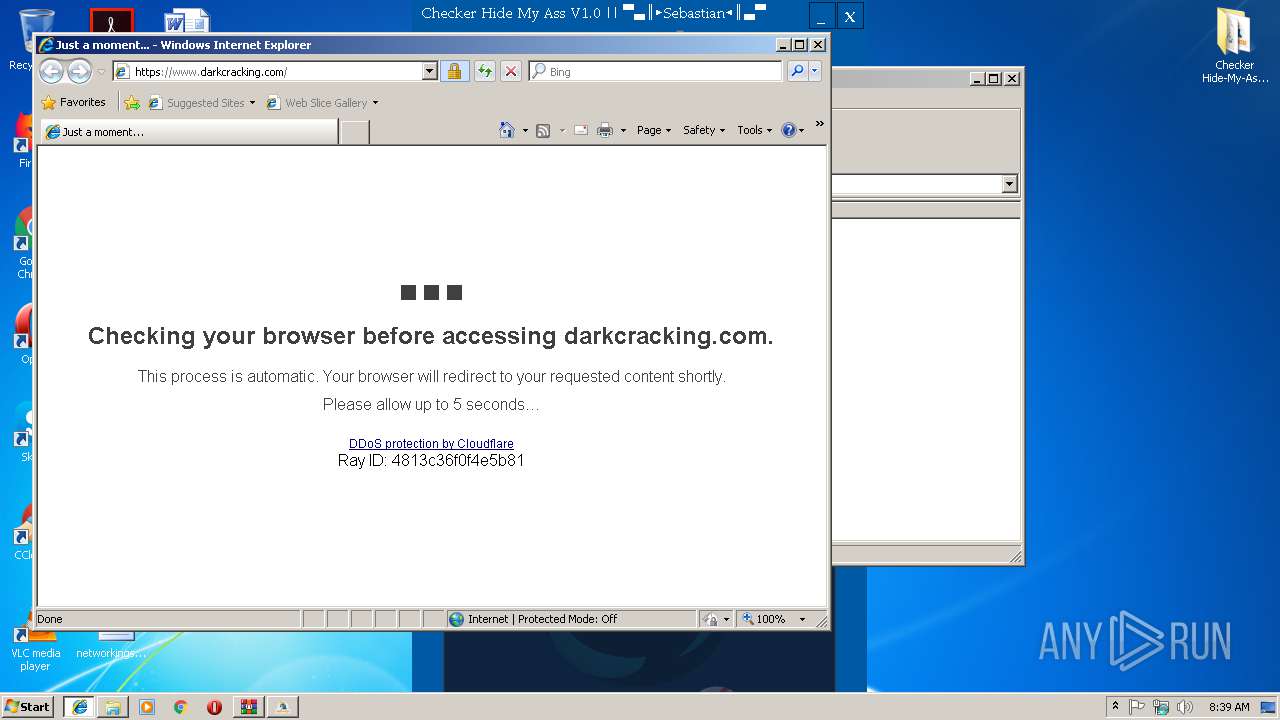Open combo box dropdown in background Checker window
This screenshot has width=1280, height=720.
tap(1009, 184)
